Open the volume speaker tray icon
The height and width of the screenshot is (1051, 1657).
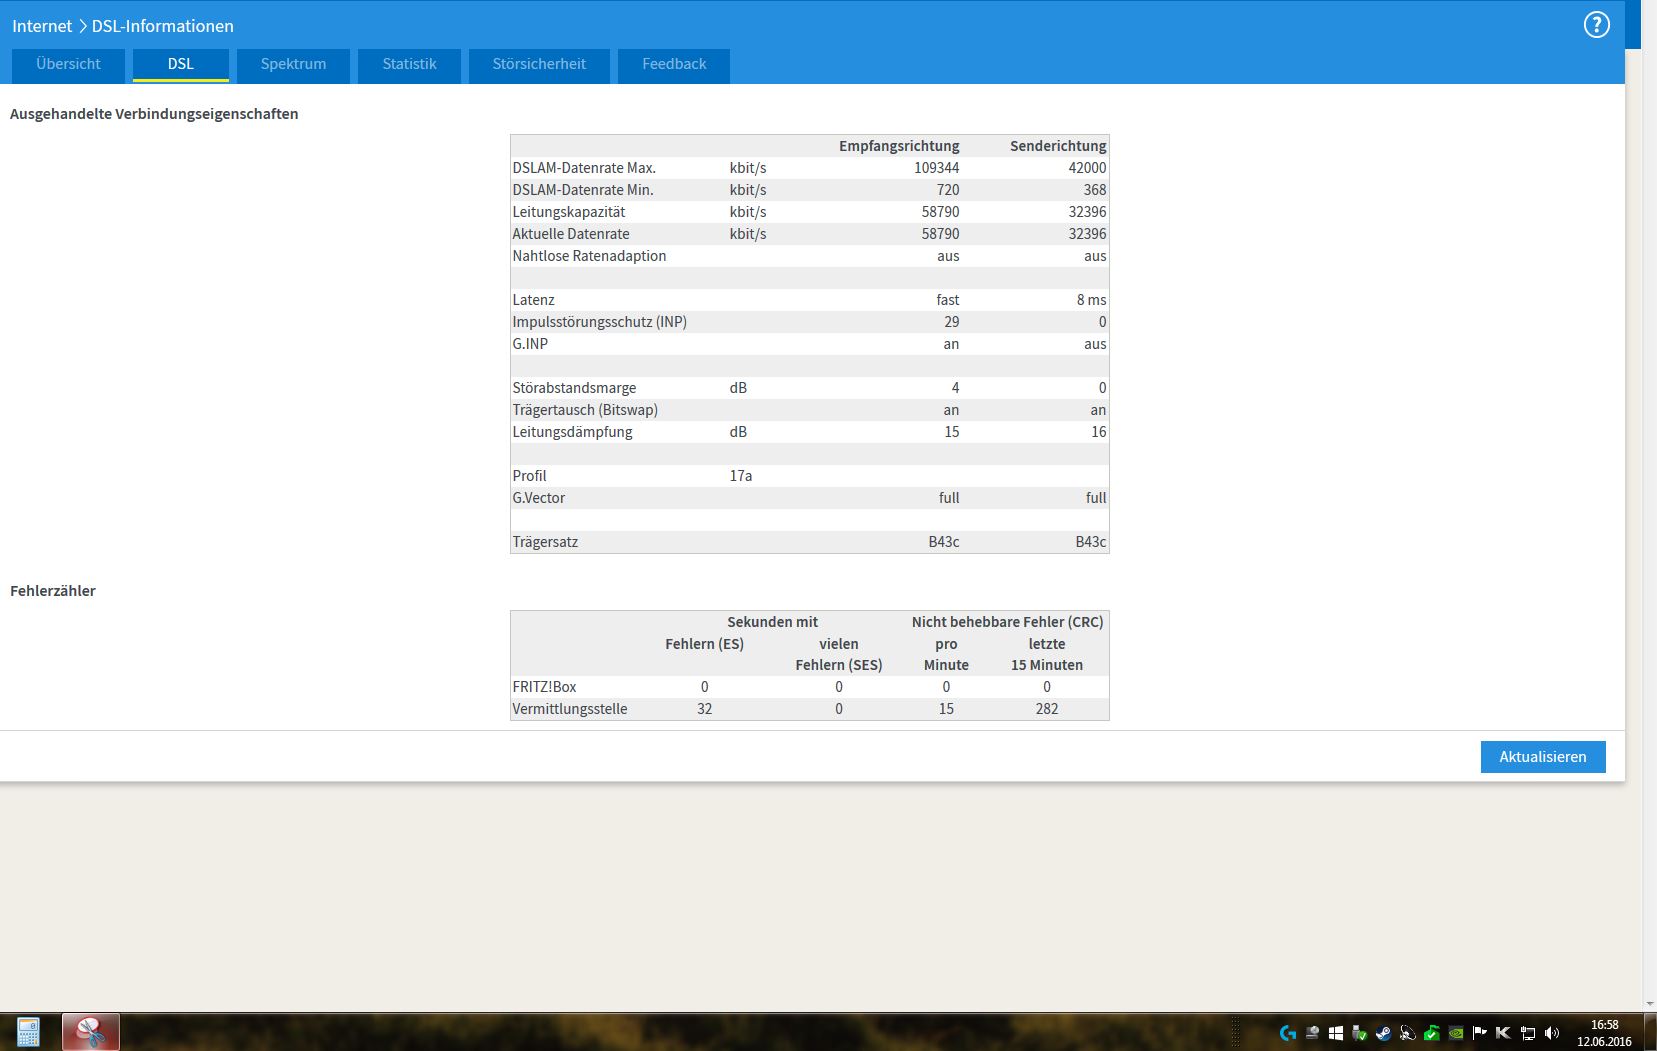[x=1552, y=1033]
